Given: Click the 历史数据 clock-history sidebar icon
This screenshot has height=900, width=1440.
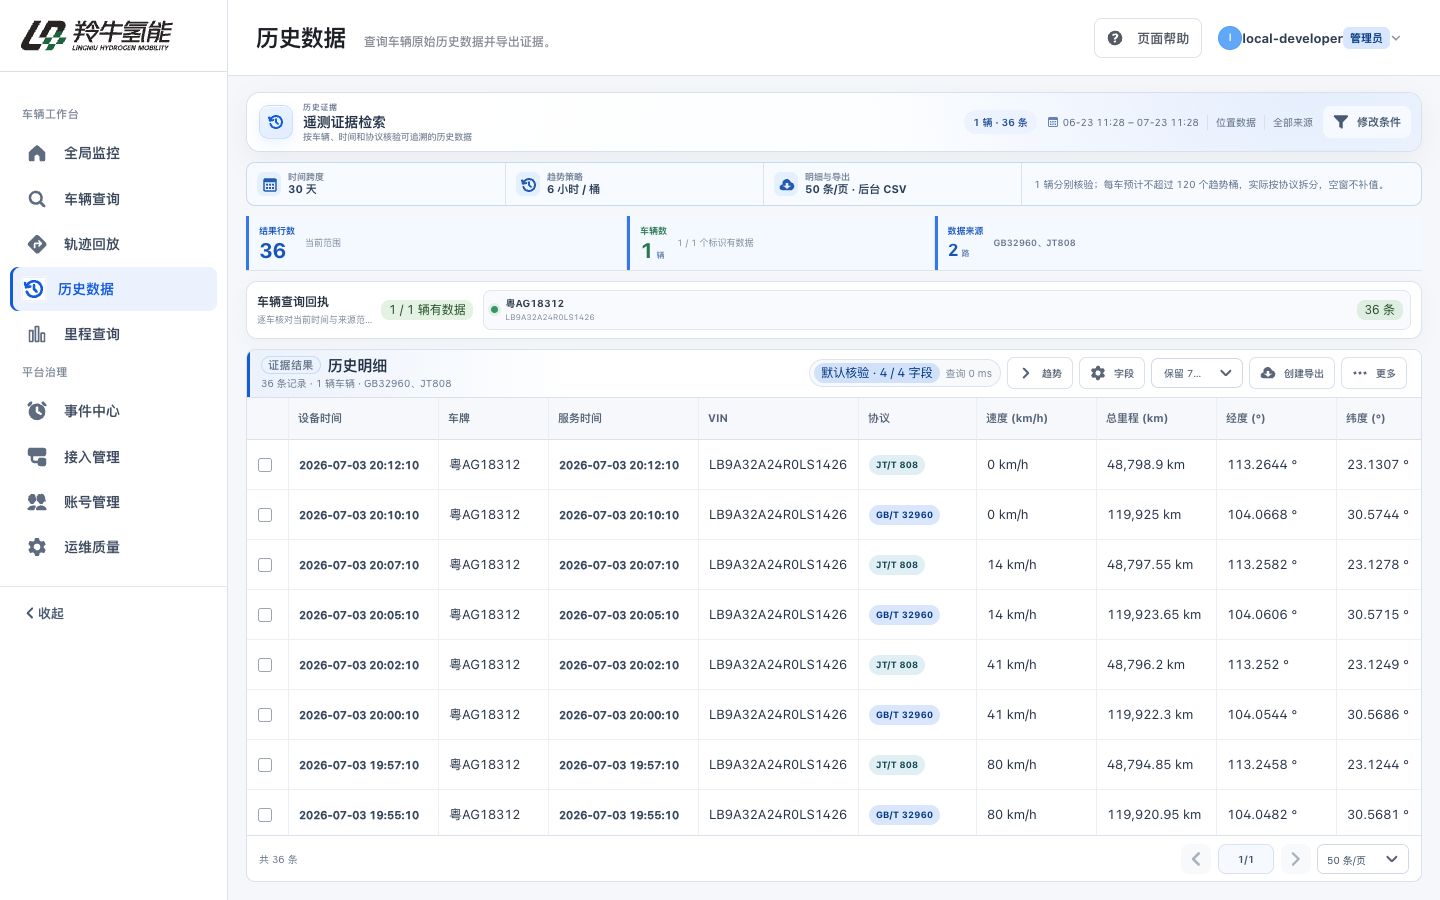Looking at the screenshot, I should (x=34, y=289).
